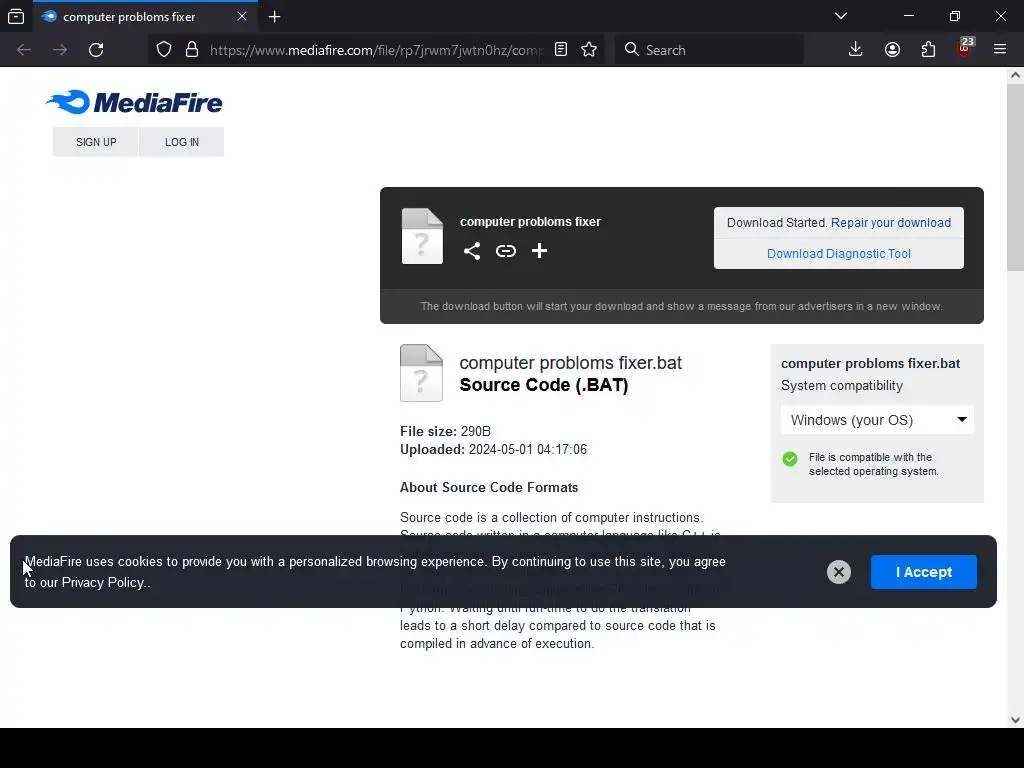Viewport: 1024px width, 768px height.
Task: Click the Repair your download link
Action: pos(891,223)
